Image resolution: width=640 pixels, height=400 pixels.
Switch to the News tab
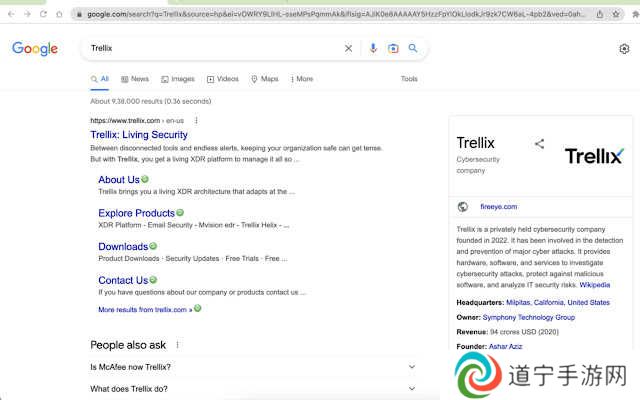pyautogui.click(x=135, y=79)
